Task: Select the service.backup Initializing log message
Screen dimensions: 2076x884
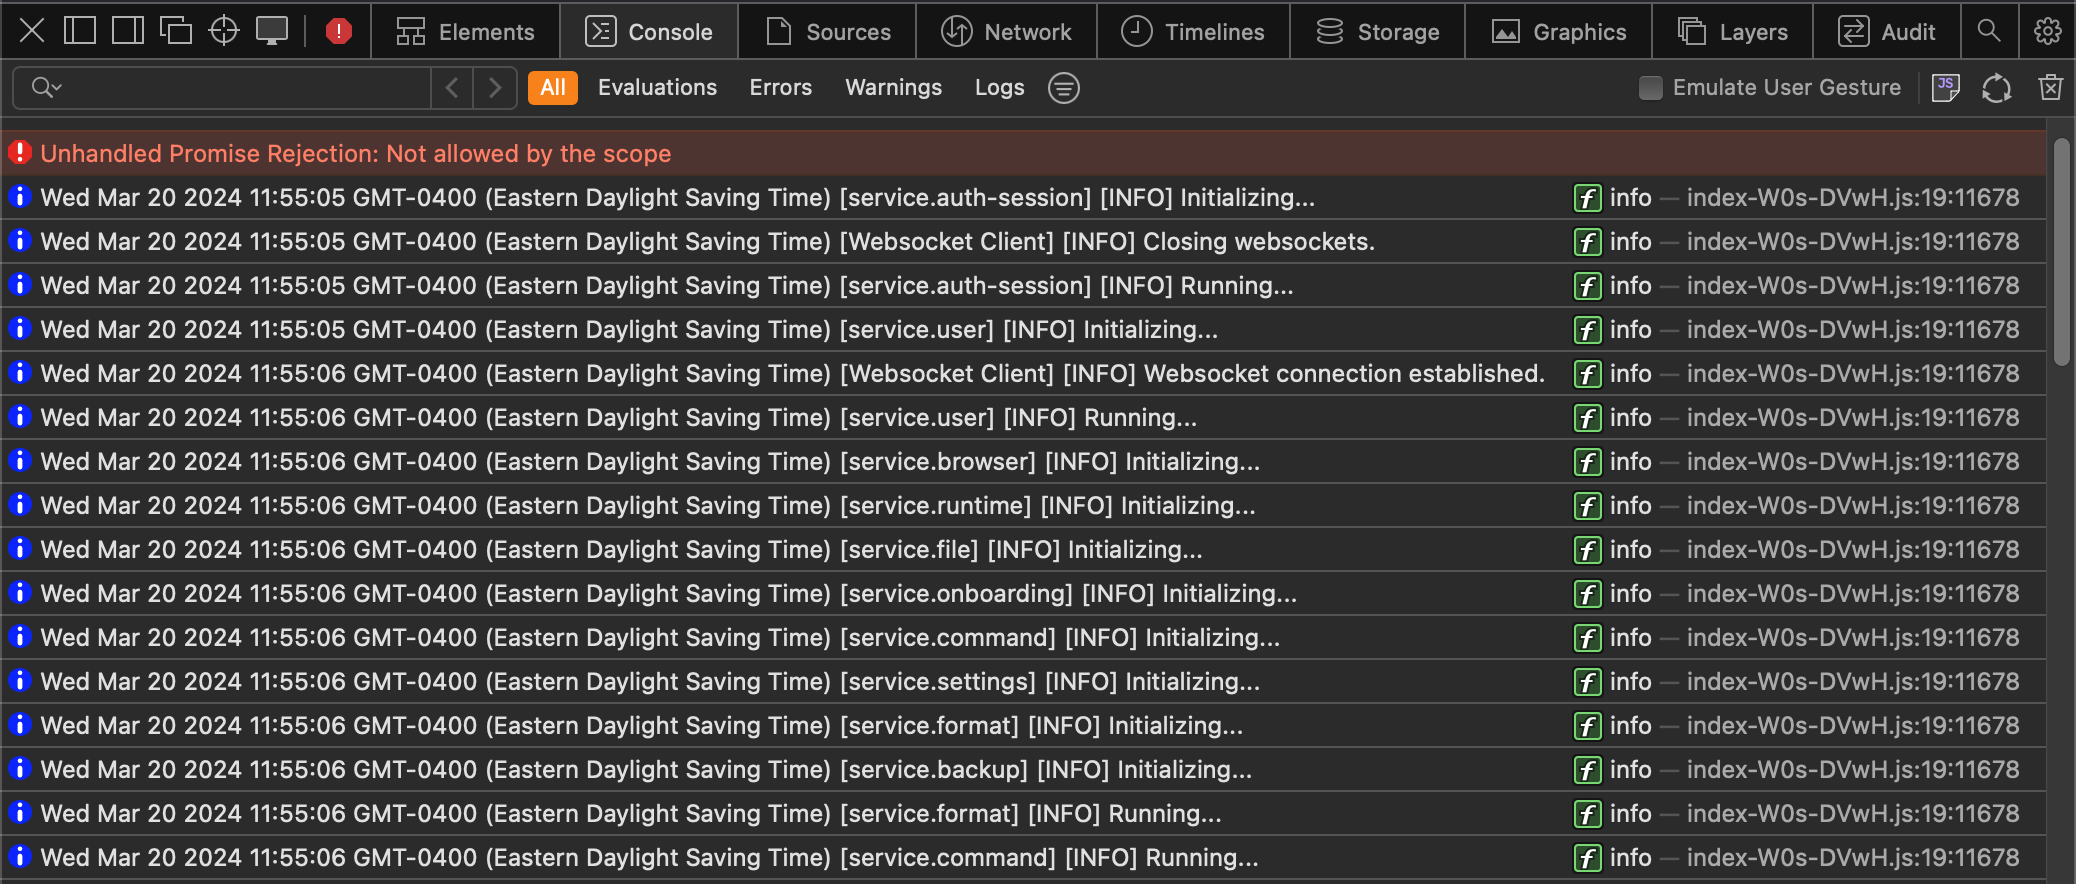Action: [x=646, y=769]
